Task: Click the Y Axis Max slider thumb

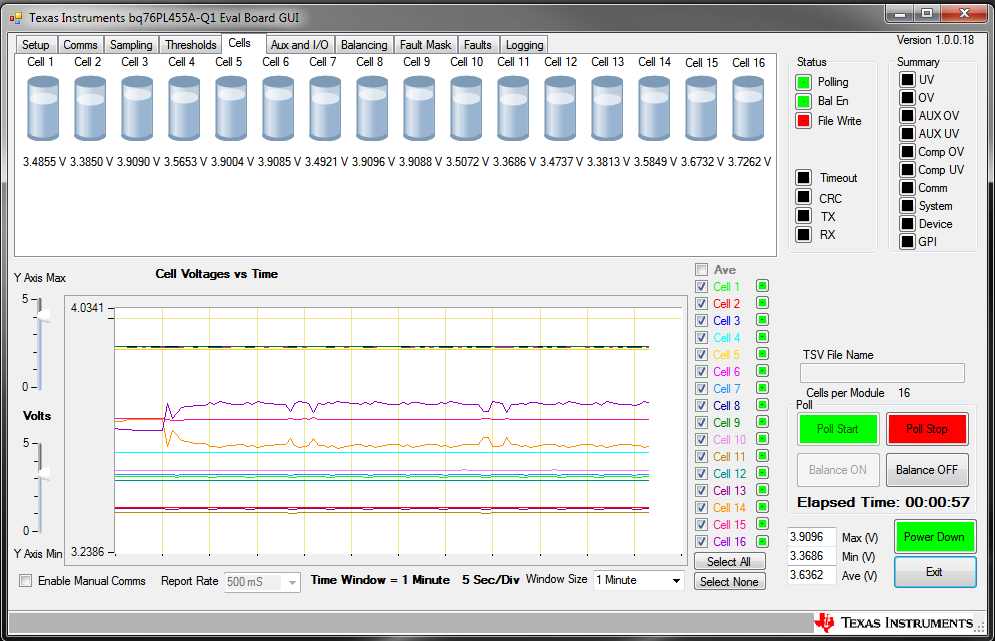Action: 43,315
